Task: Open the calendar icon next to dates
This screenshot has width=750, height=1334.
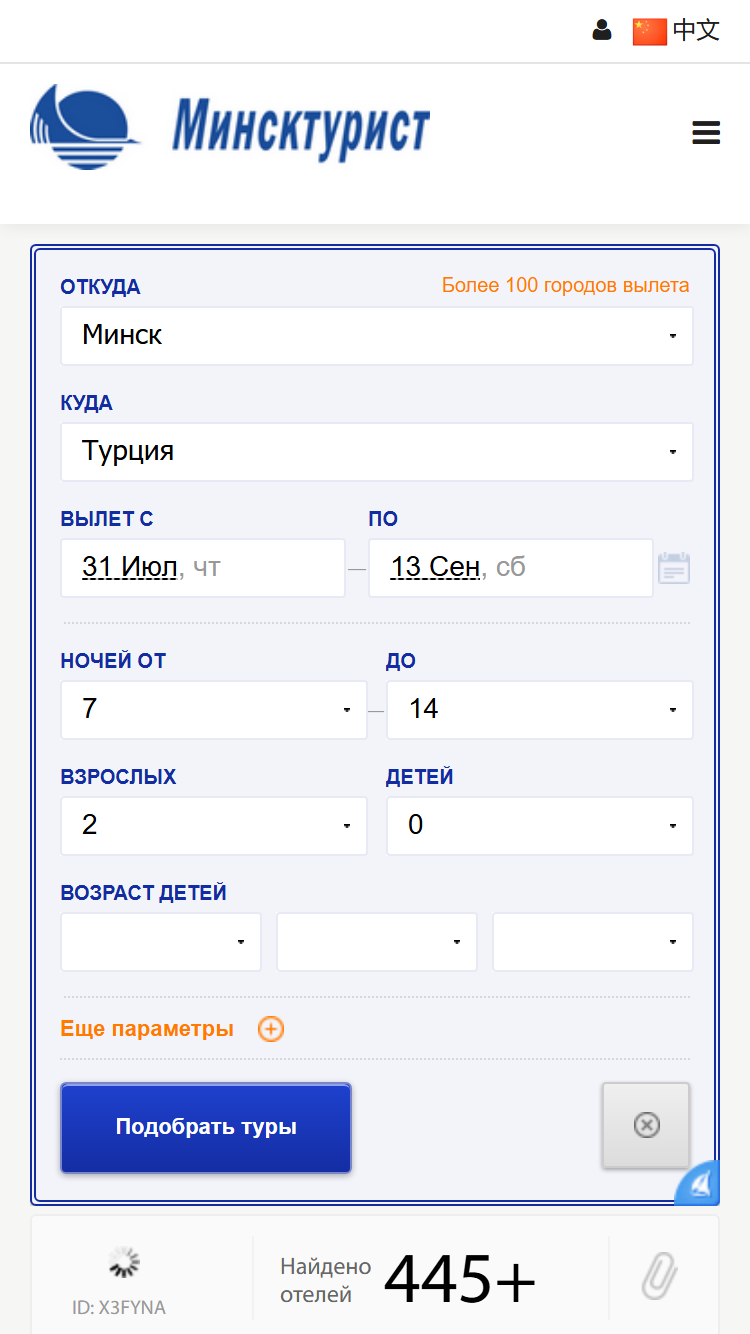Action: click(674, 568)
